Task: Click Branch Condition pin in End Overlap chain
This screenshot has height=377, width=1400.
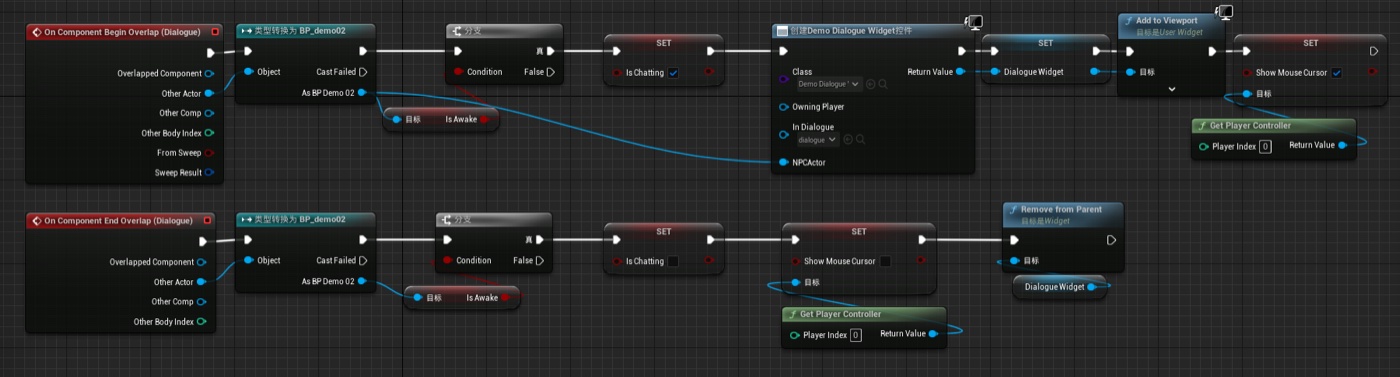Action: coord(447,260)
